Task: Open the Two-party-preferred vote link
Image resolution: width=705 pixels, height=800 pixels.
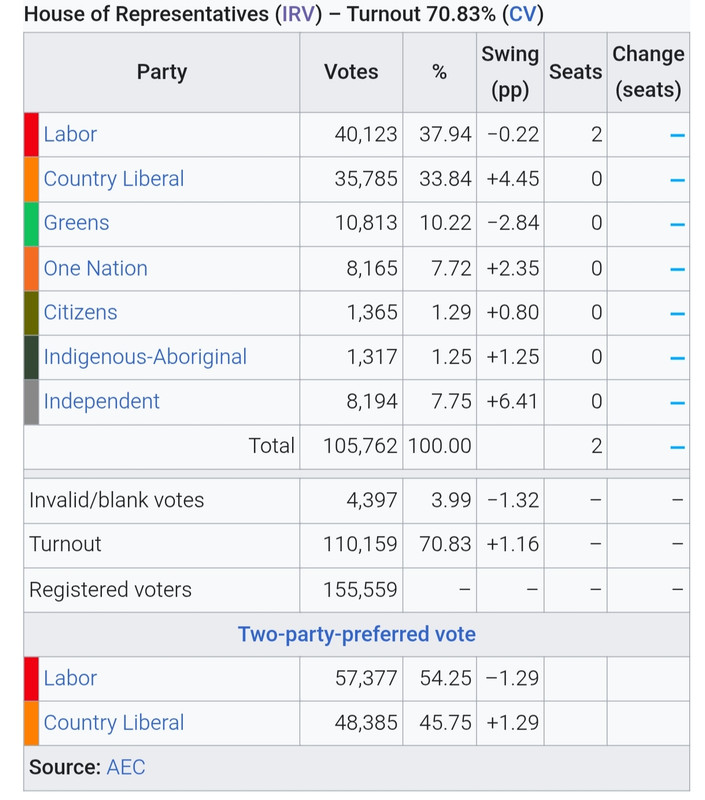Action: click(357, 634)
